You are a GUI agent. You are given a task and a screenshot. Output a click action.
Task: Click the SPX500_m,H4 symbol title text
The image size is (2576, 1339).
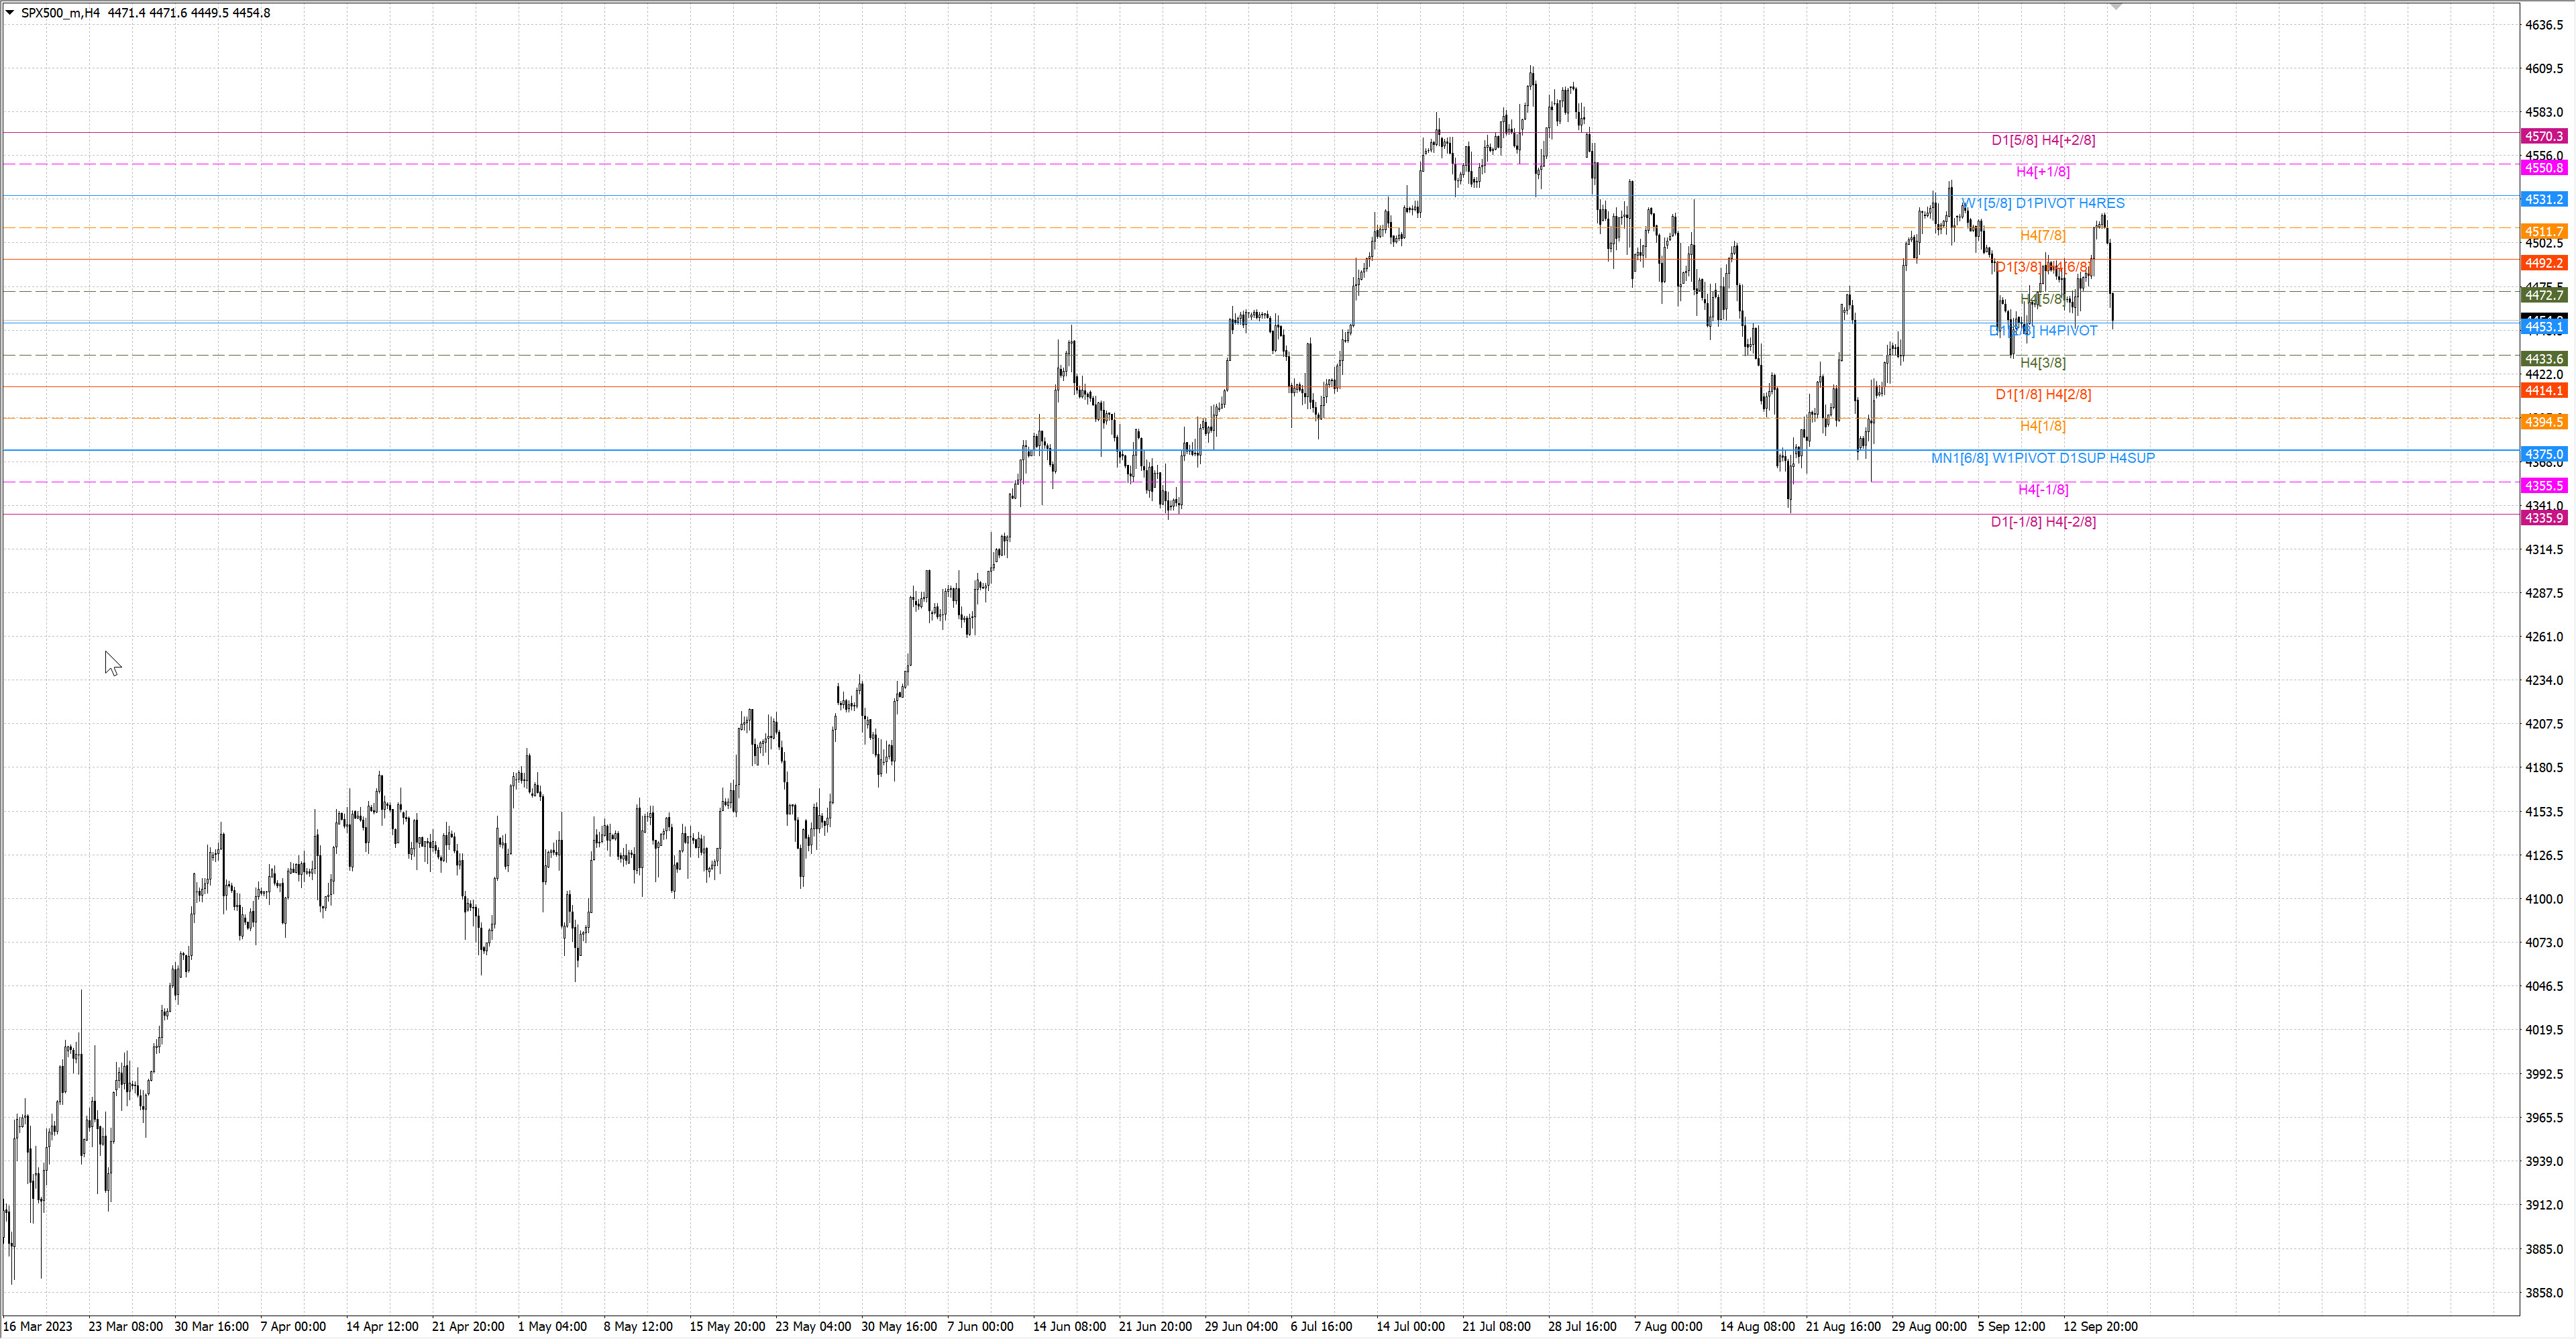(x=60, y=13)
